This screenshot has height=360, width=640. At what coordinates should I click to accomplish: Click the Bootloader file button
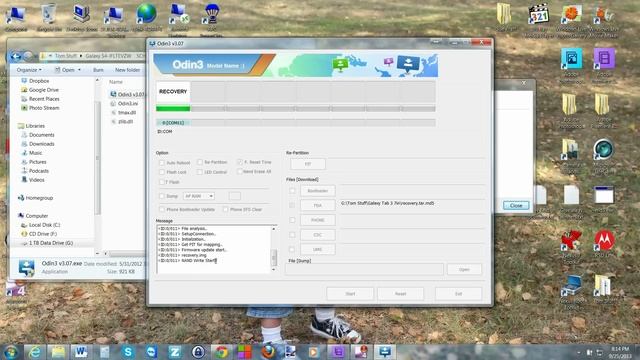click(318, 191)
